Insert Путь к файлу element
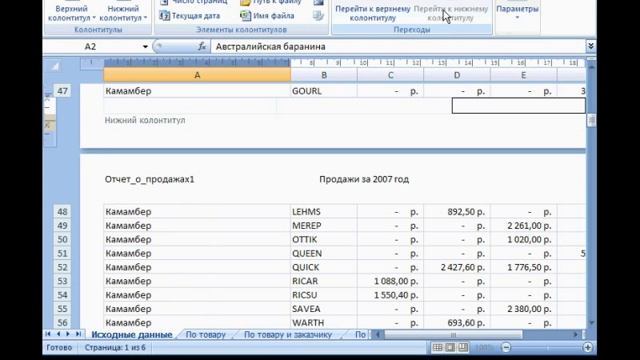 click(x=271, y=2)
